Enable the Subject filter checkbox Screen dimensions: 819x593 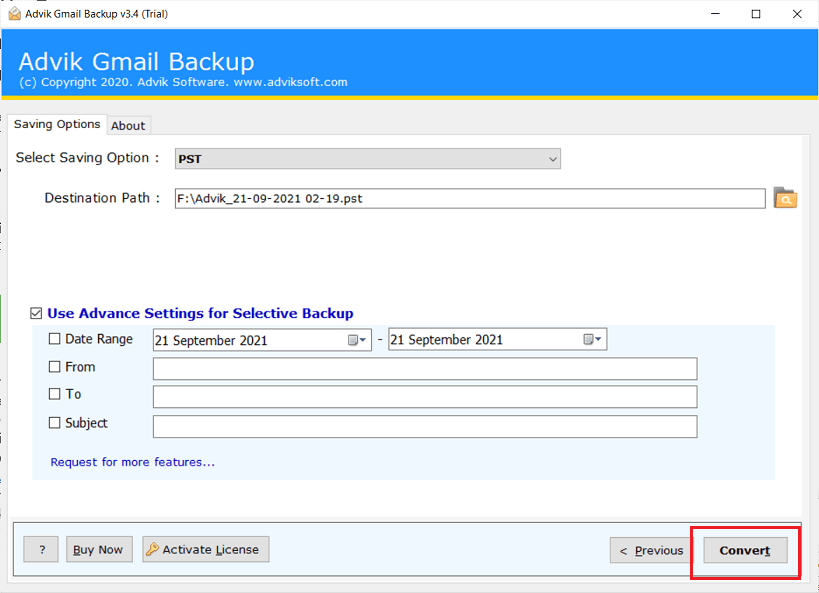point(54,423)
